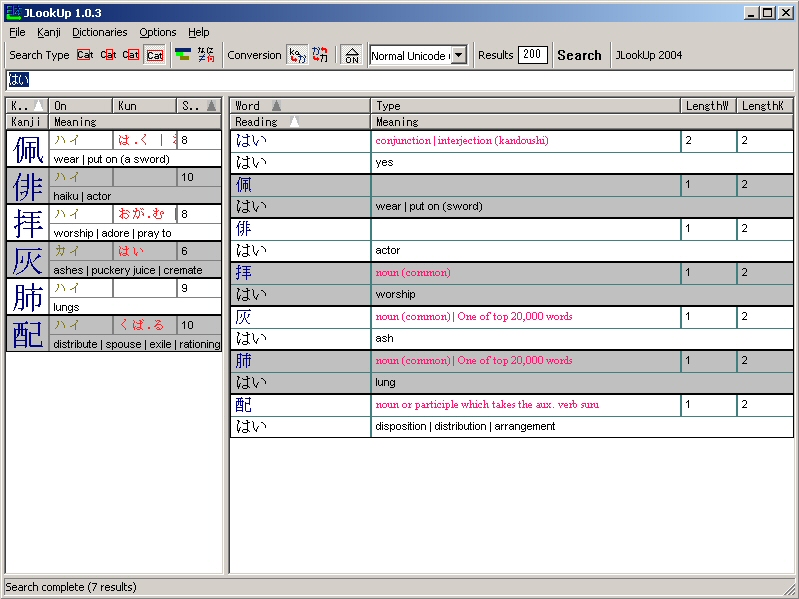Click the 'lungs' meaning text
Image resolution: width=799 pixels, height=599 pixels.
tap(66, 307)
